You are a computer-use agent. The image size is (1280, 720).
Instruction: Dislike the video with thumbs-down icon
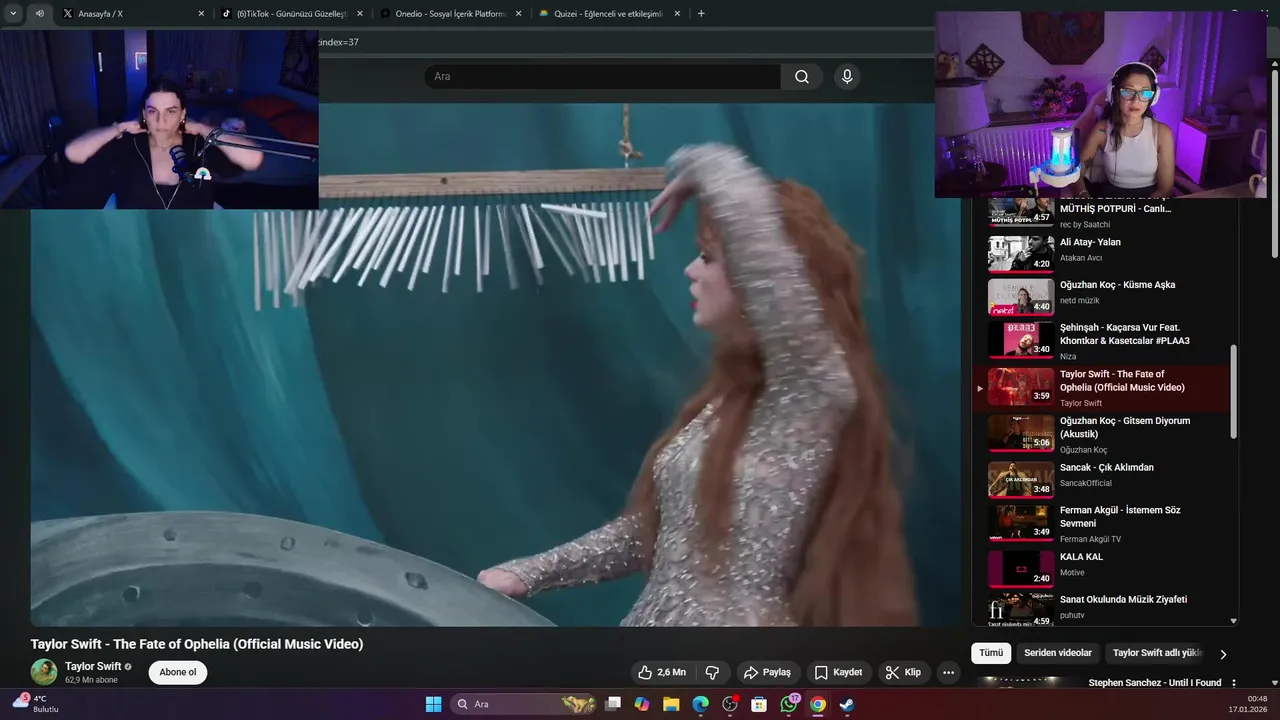713,672
